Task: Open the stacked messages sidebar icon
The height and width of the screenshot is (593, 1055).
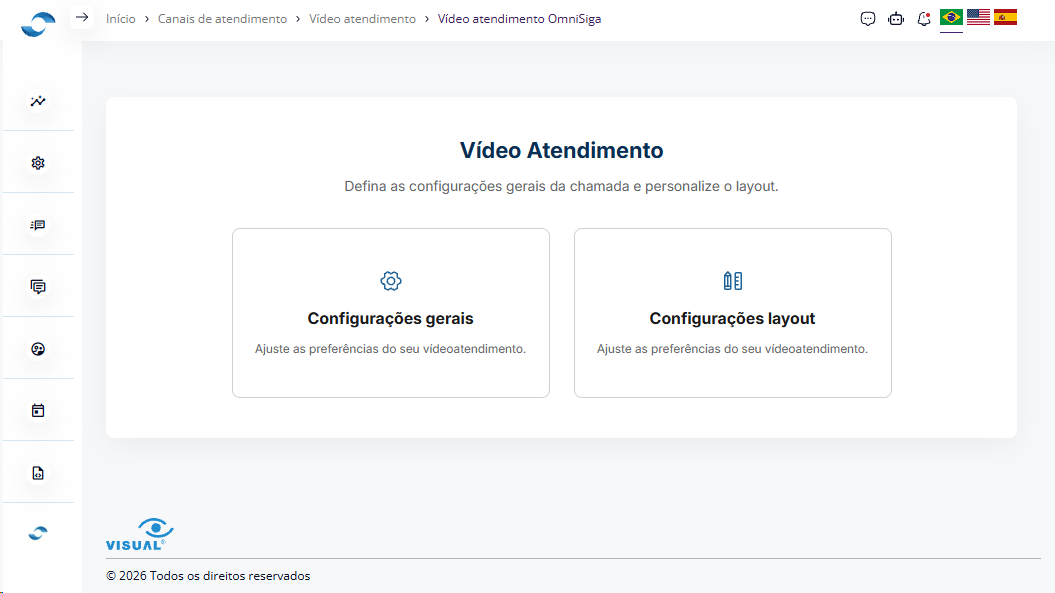Action: pos(38,287)
